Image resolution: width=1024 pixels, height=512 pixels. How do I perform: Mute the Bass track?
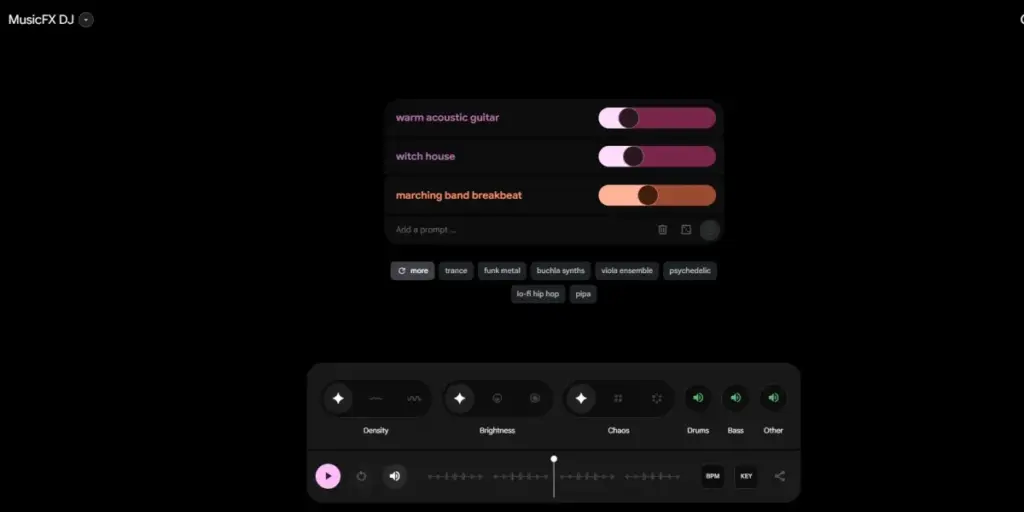(x=736, y=398)
